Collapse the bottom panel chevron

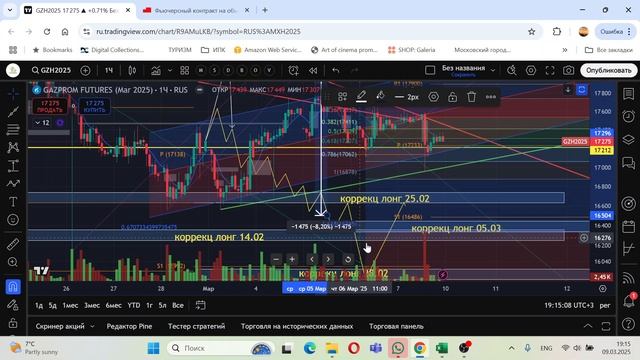pos(587,326)
